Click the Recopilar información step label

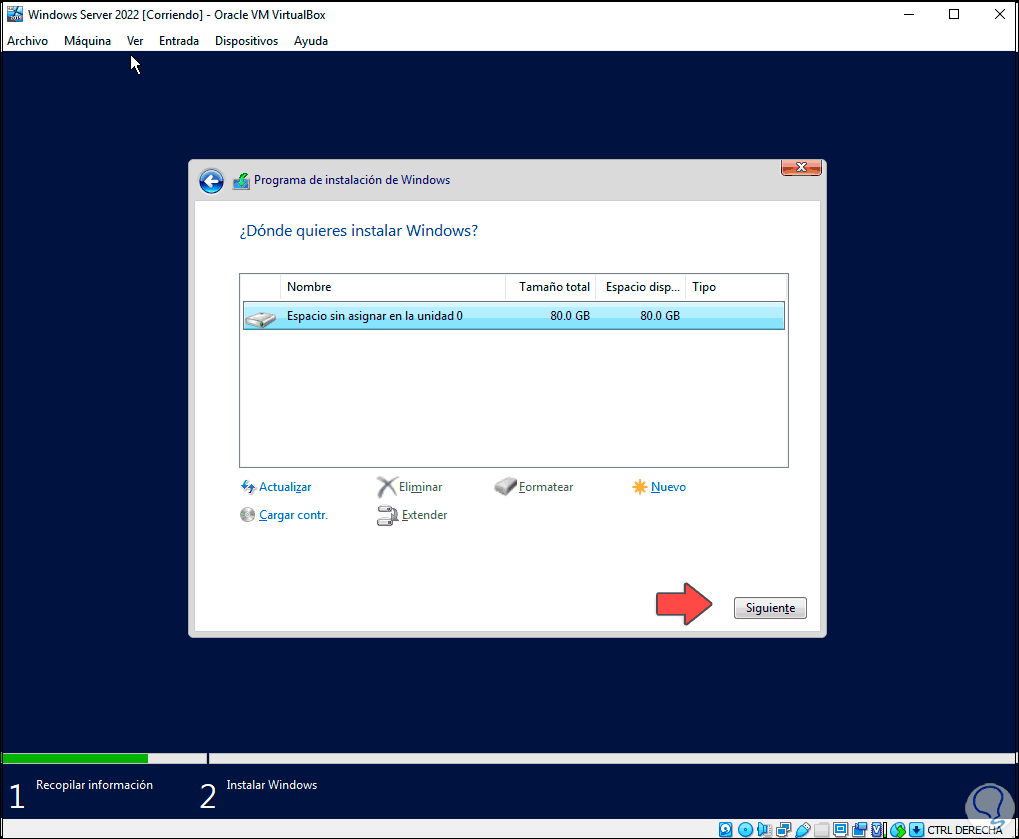point(94,785)
